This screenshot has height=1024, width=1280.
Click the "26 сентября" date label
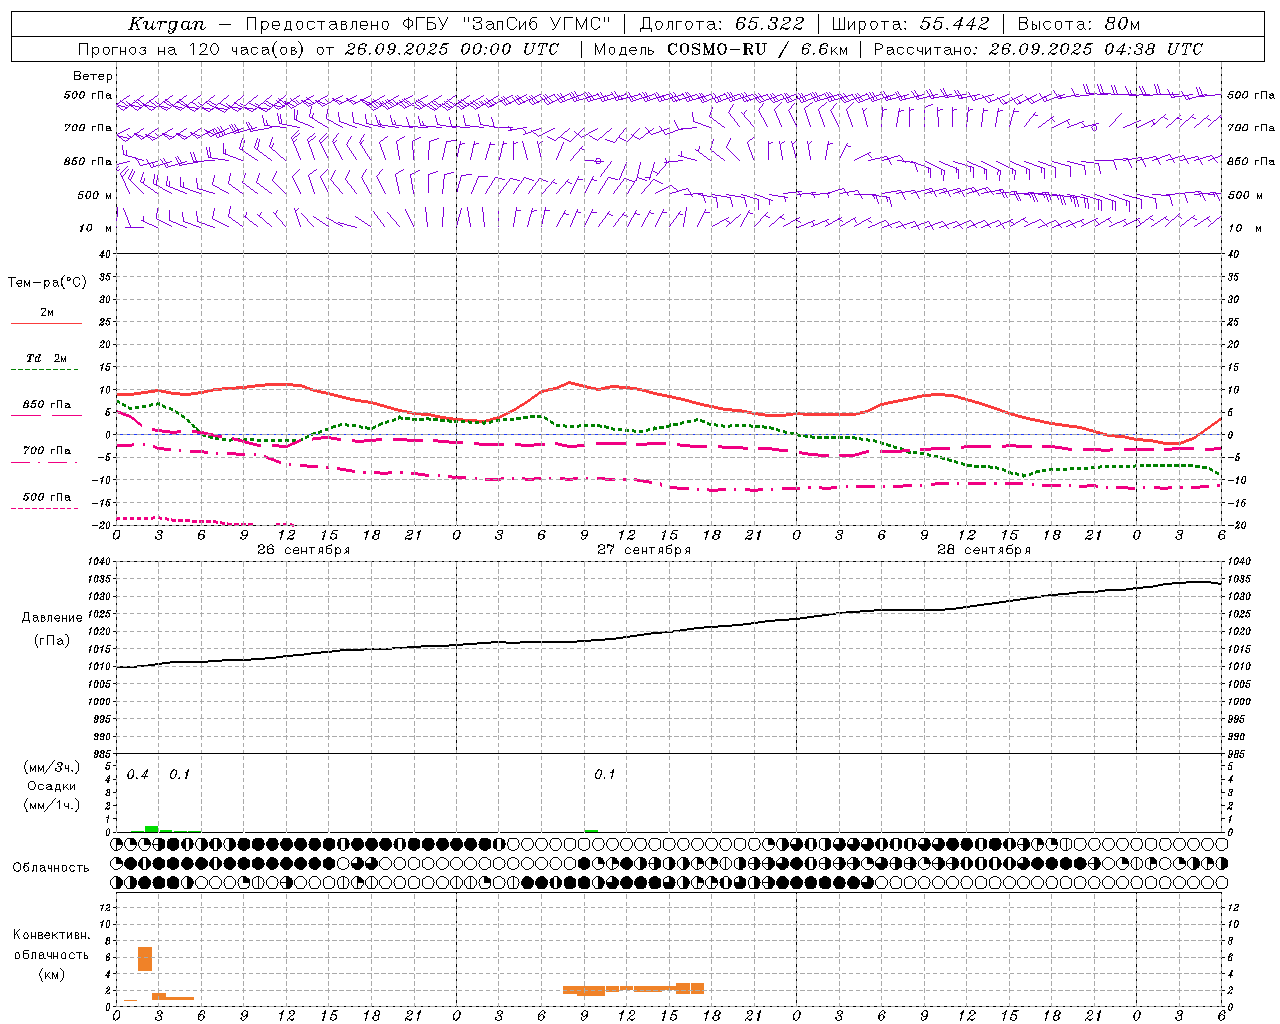pyautogui.click(x=303, y=549)
